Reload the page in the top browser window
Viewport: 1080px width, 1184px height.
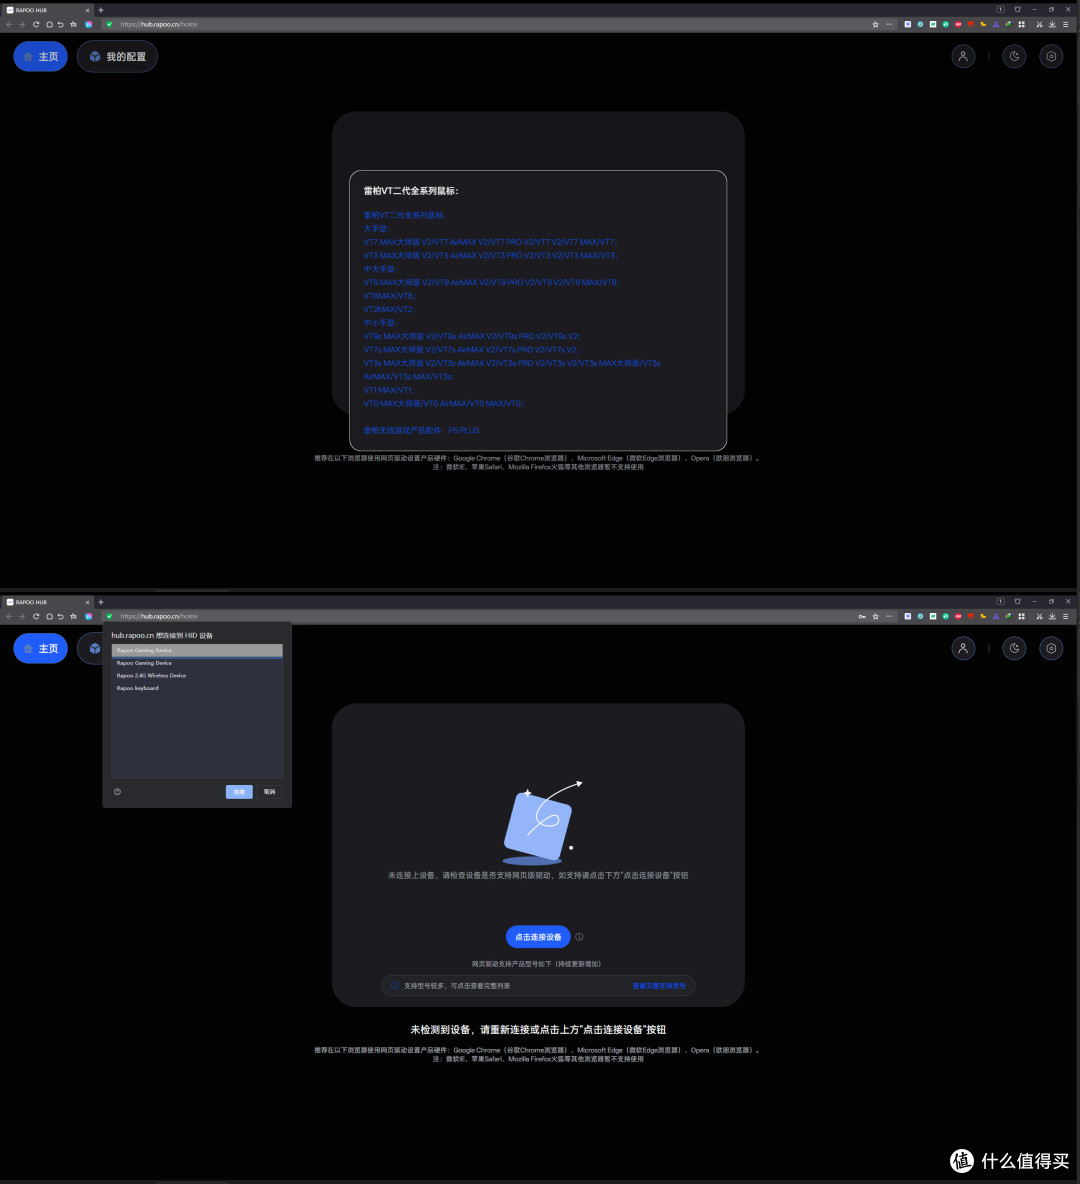(35, 24)
